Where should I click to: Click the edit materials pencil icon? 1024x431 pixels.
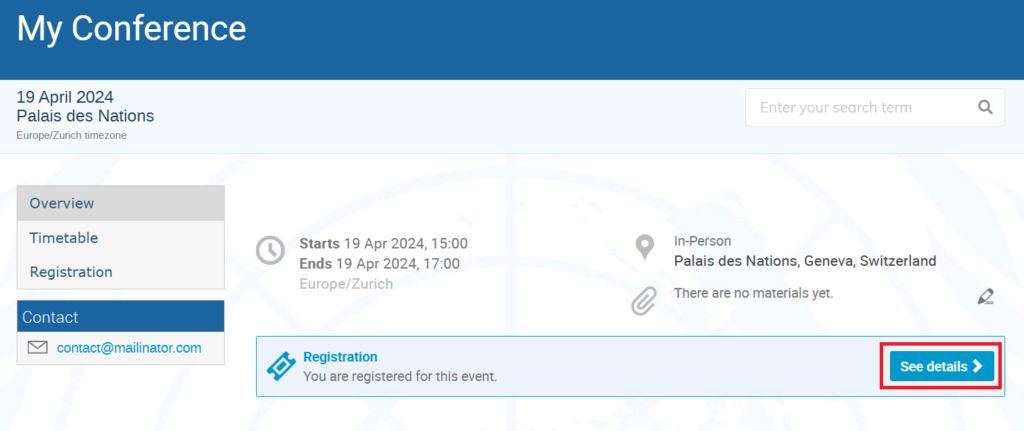(985, 297)
